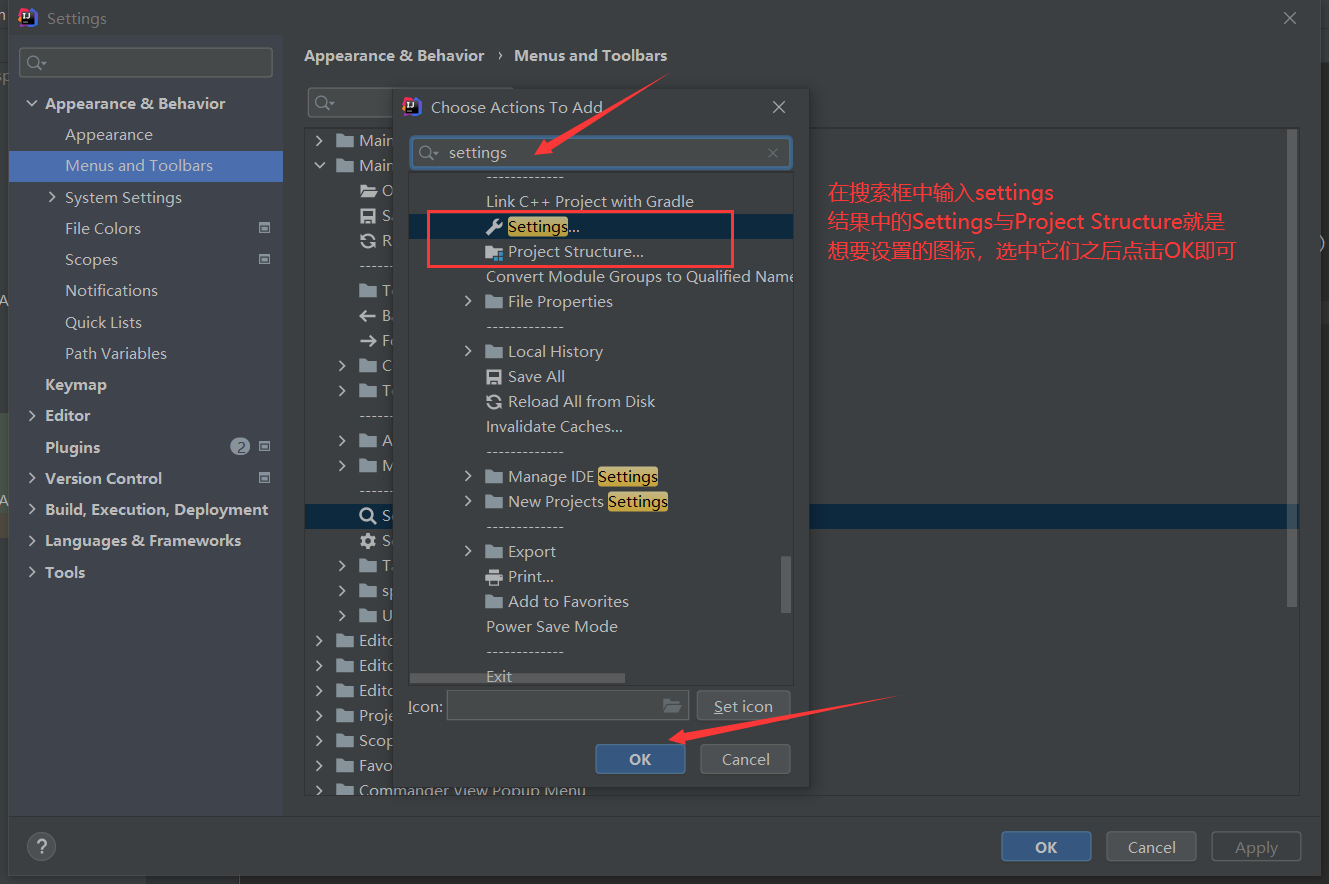The image size is (1329, 884).
Task: Click the printer icon beside Print...
Action: [x=494, y=577]
